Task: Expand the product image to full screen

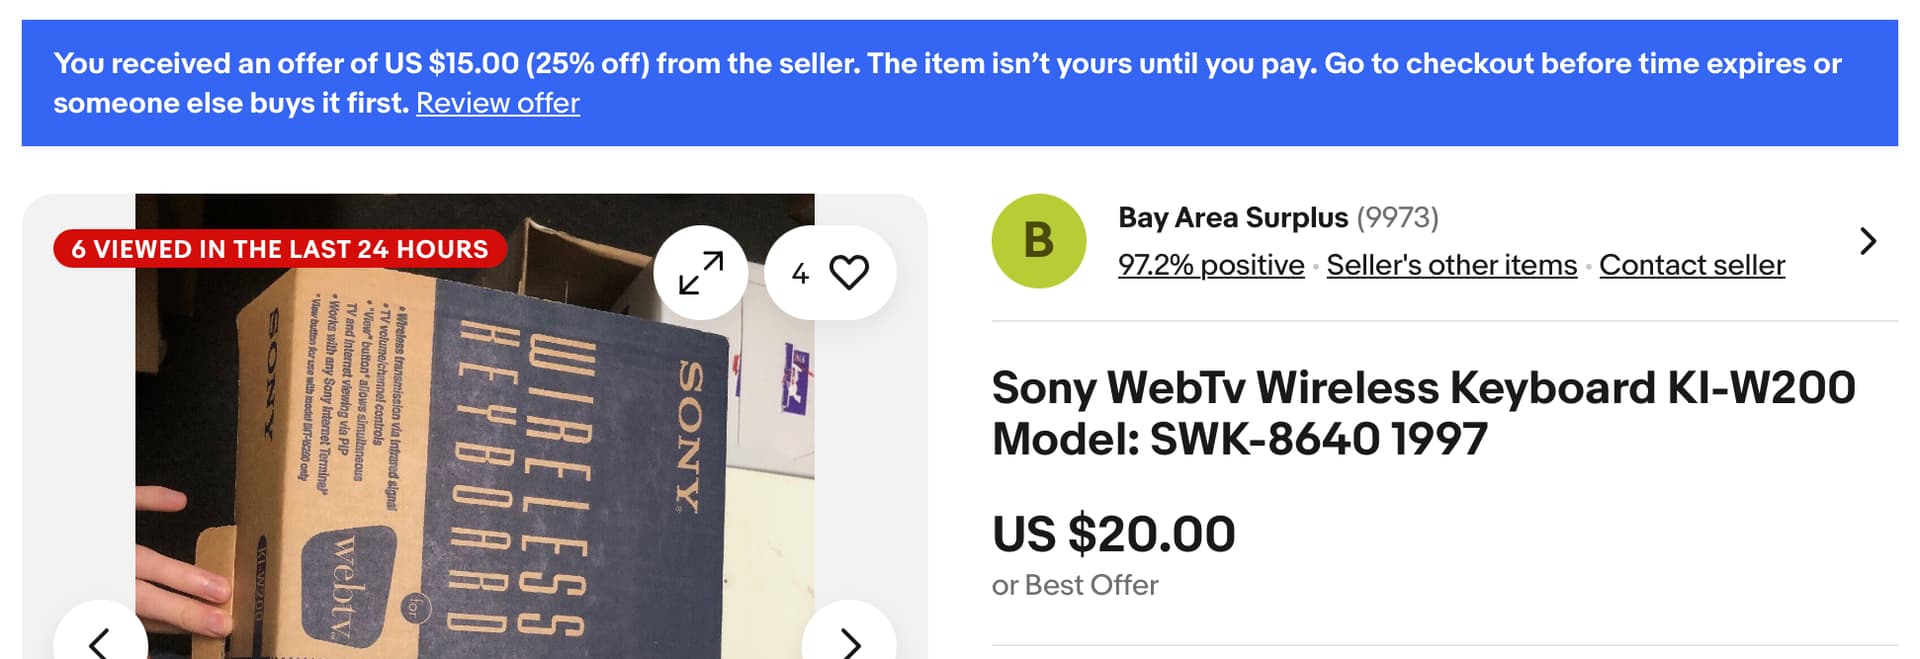Action: pyautogui.click(x=700, y=272)
